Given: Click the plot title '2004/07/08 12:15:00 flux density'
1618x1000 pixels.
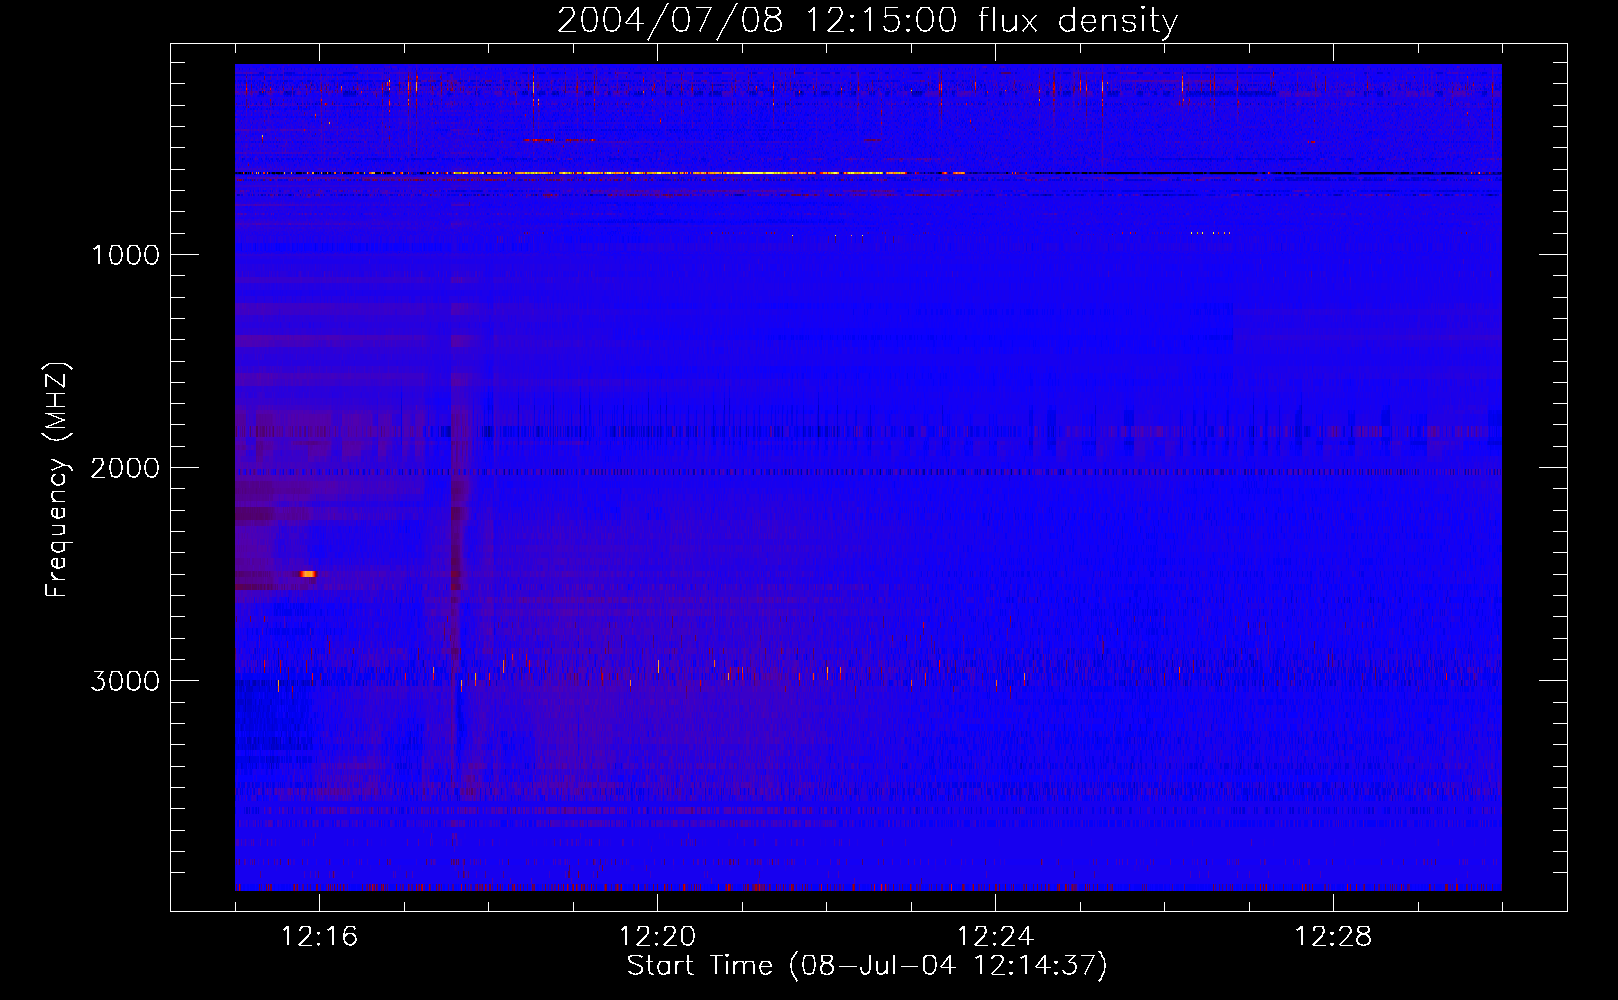Looking at the screenshot, I should pos(867,21).
